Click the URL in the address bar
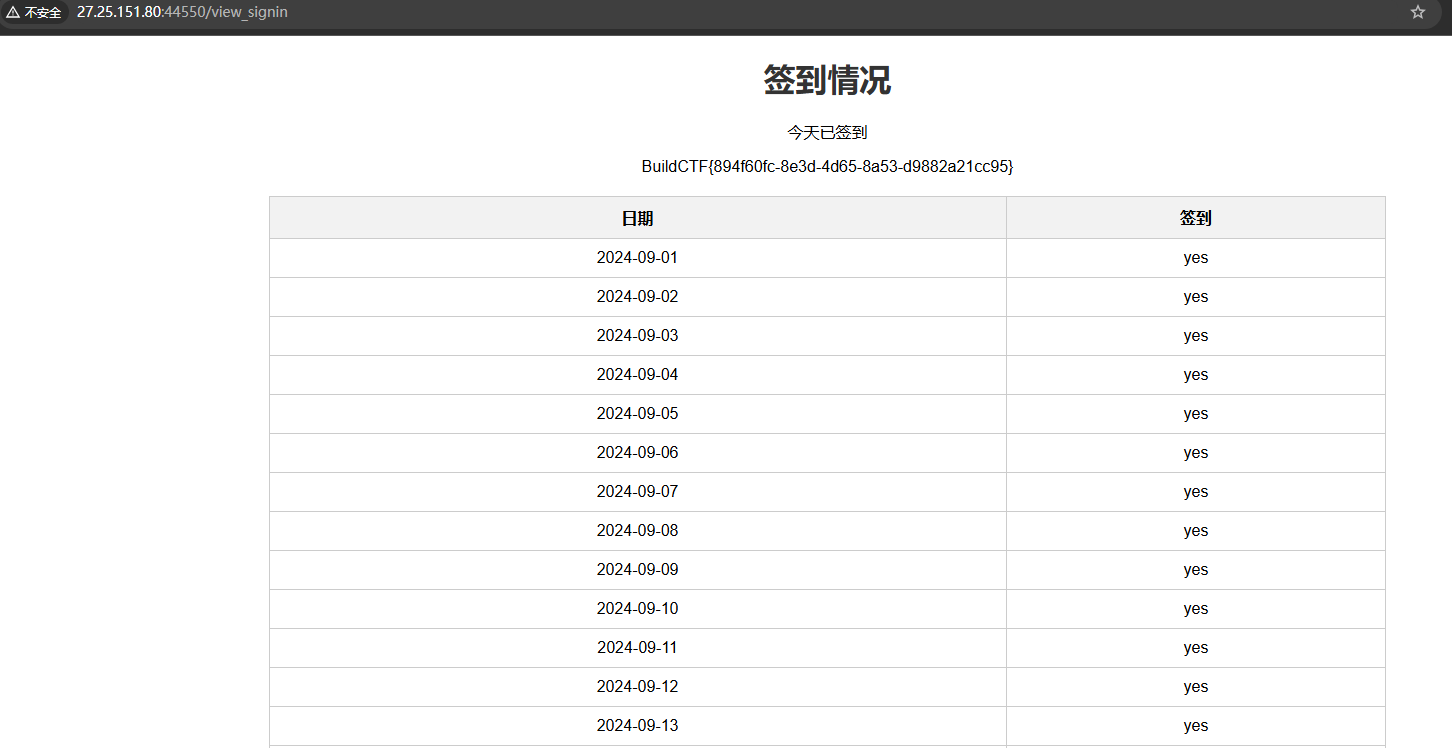The image size is (1452, 748). click(x=182, y=13)
